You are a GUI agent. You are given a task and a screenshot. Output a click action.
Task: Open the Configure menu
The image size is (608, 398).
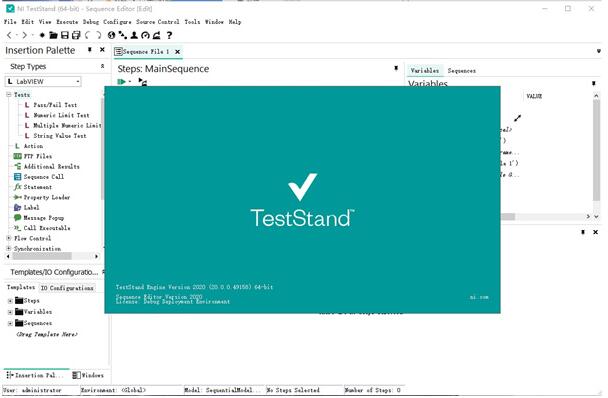(x=117, y=22)
